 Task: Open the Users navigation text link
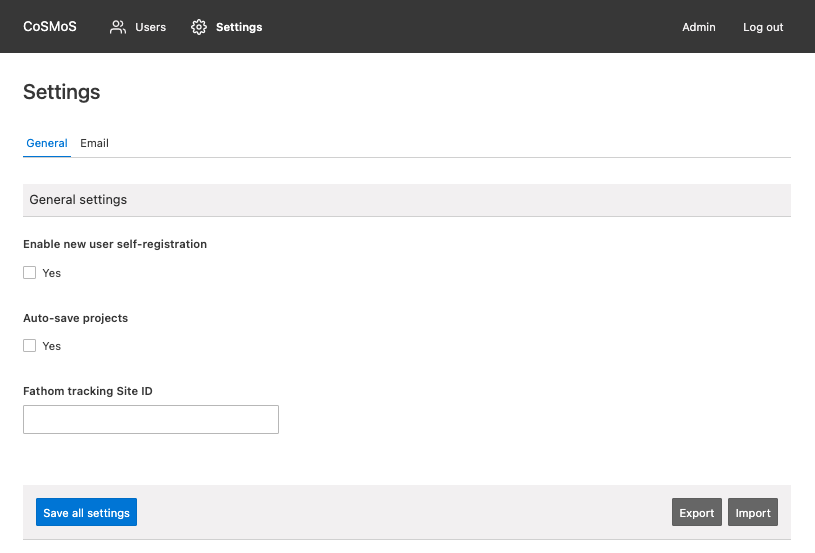coord(150,27)
